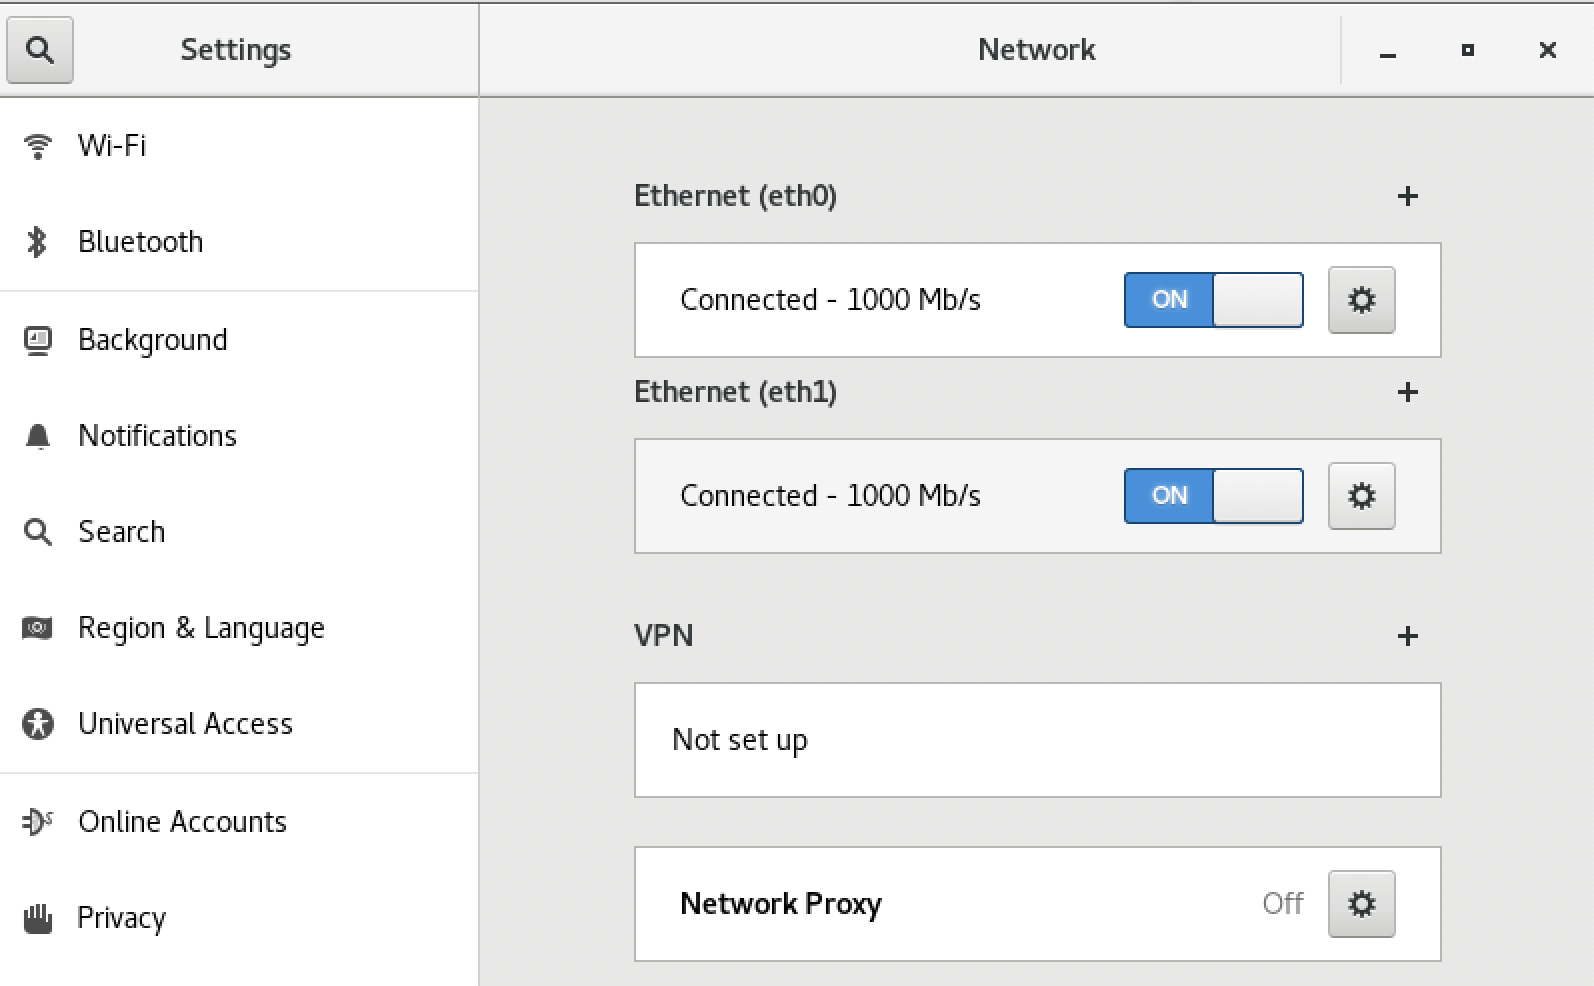This screenshot has height=986, width=1594.
Task: Turn off the eth1 Ethernet switch
Action: [1214, 496]
